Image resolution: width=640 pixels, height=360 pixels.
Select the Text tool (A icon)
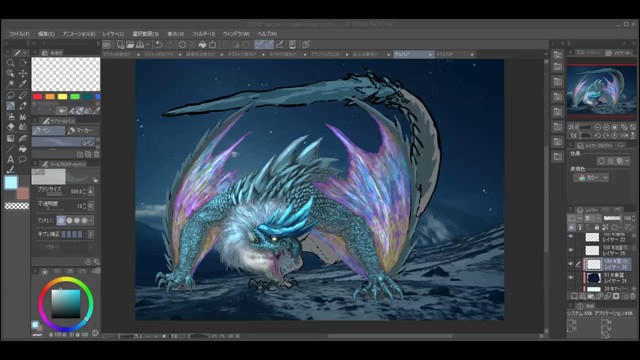[x=11, y=160]
